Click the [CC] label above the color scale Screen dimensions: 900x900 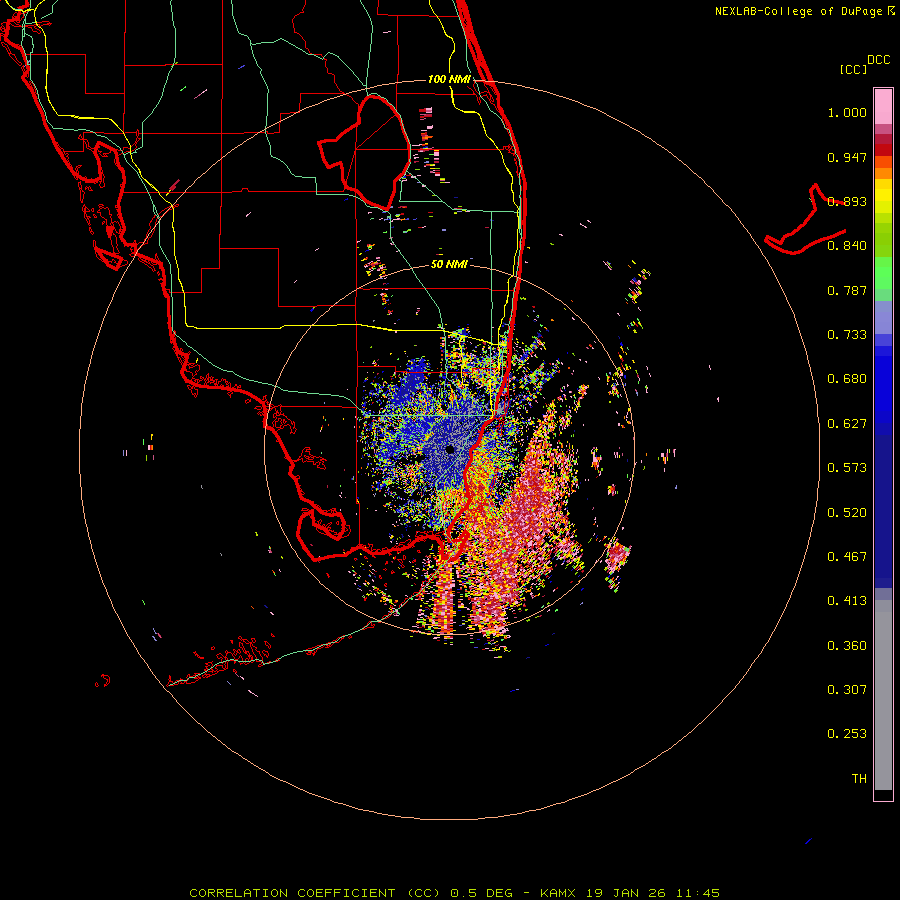[x=853, y=70]
